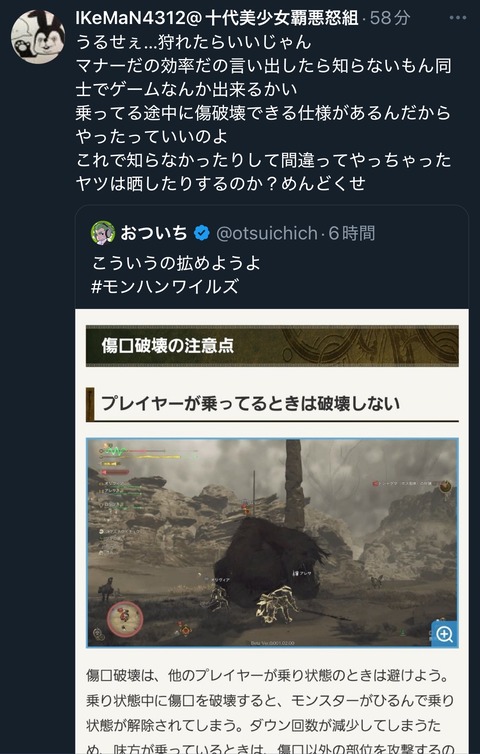Screen dimensions: 480x754
Task: Tap the magnifier zoom icon on game screenshot
Action: 444,634
